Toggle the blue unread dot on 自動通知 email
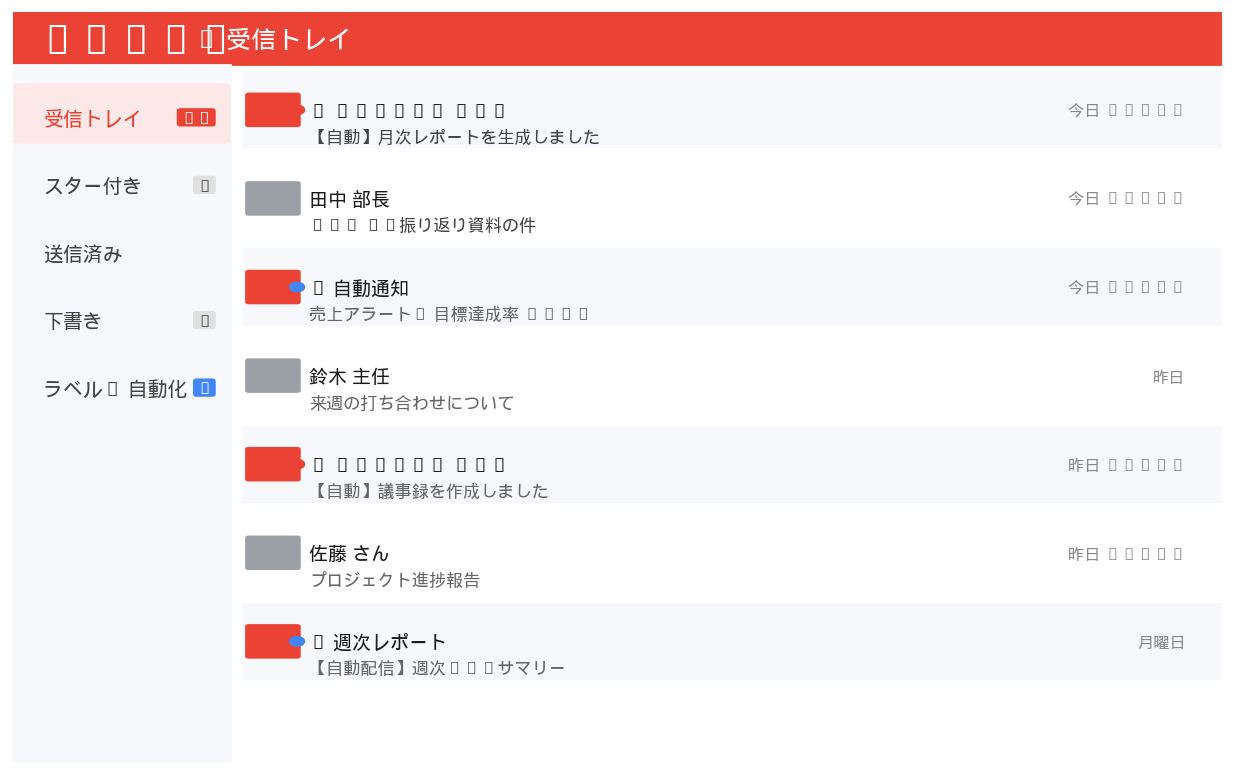This screenshot has width=1235, height=776. 296,287
